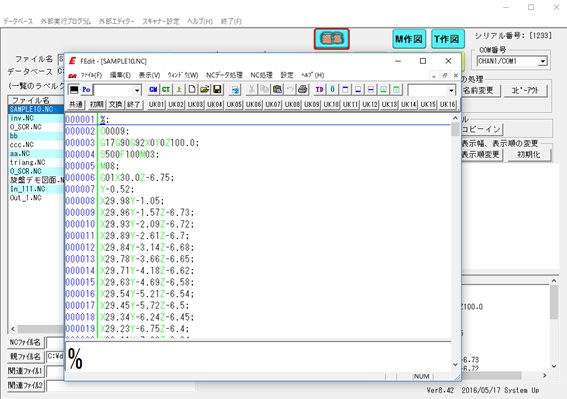567x399 pixels.
Task: Click the 名前変更 button
Action: (x=481, y=90)
